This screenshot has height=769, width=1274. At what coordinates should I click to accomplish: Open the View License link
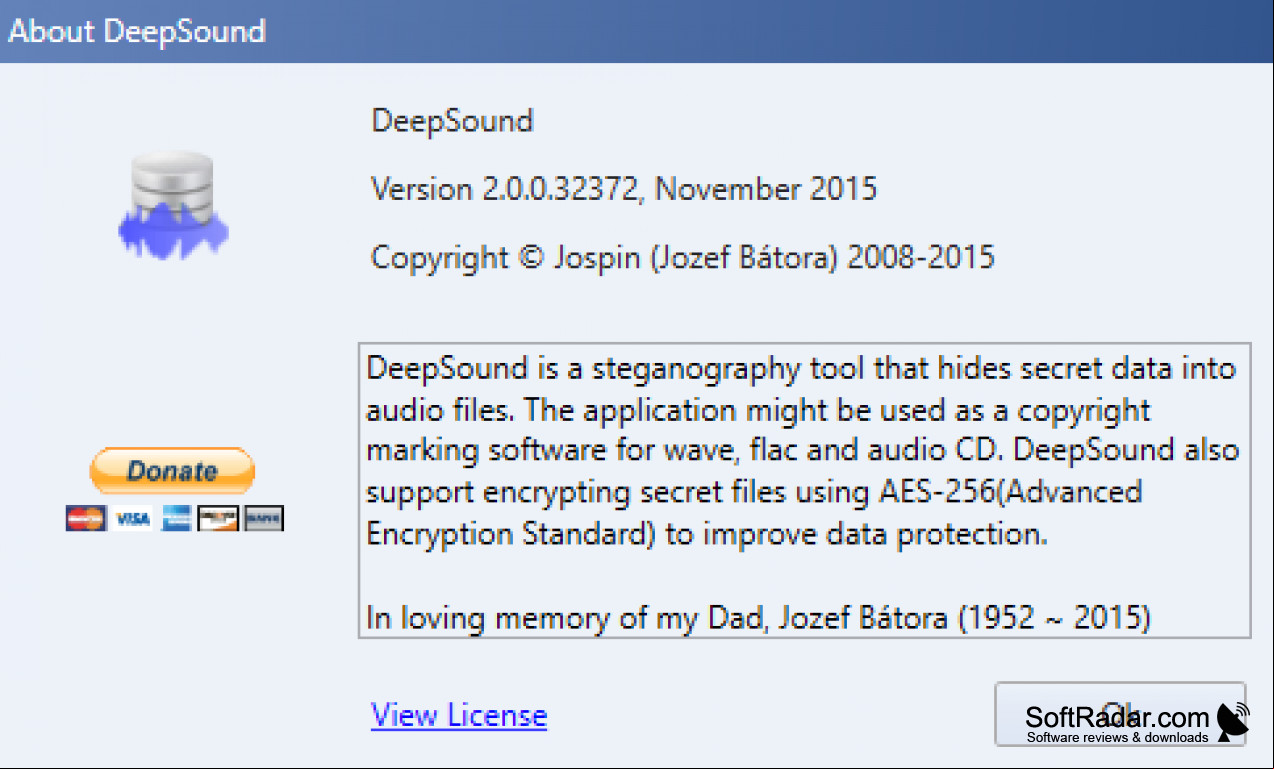pyautogui.click(x=459, y=715)
